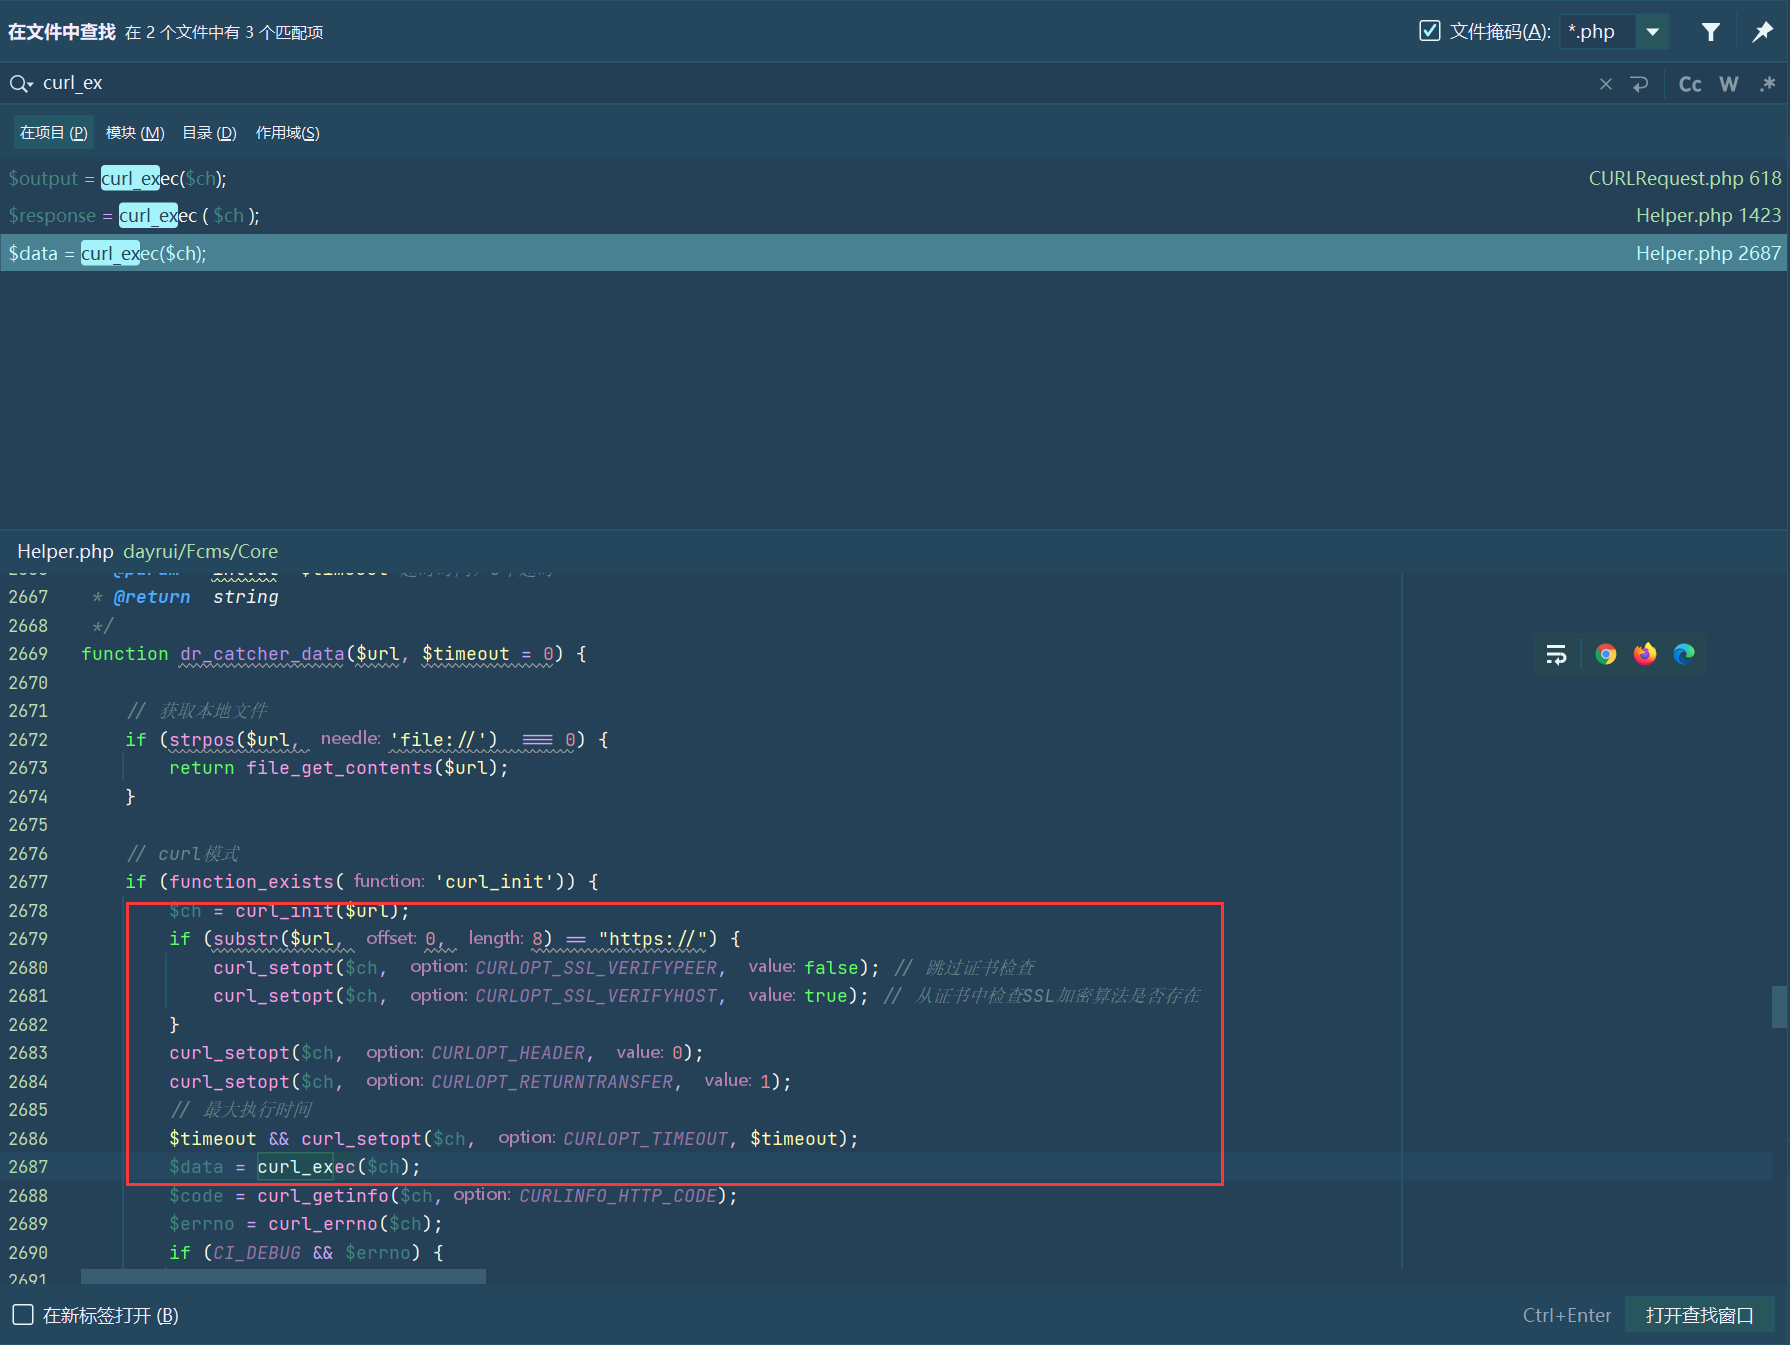This screenshot has width=1790, height=1345.
Task: Click Helper.php 2687 file reference
Action: (1708, 253)
